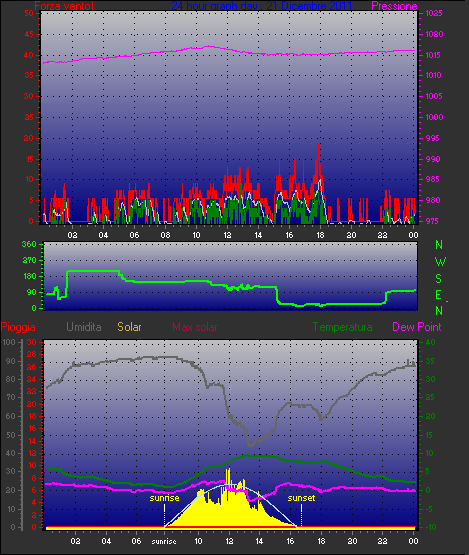469x555 pixels.
Task: Click the 14 hour label under solar chart
Action: [259, 541]
